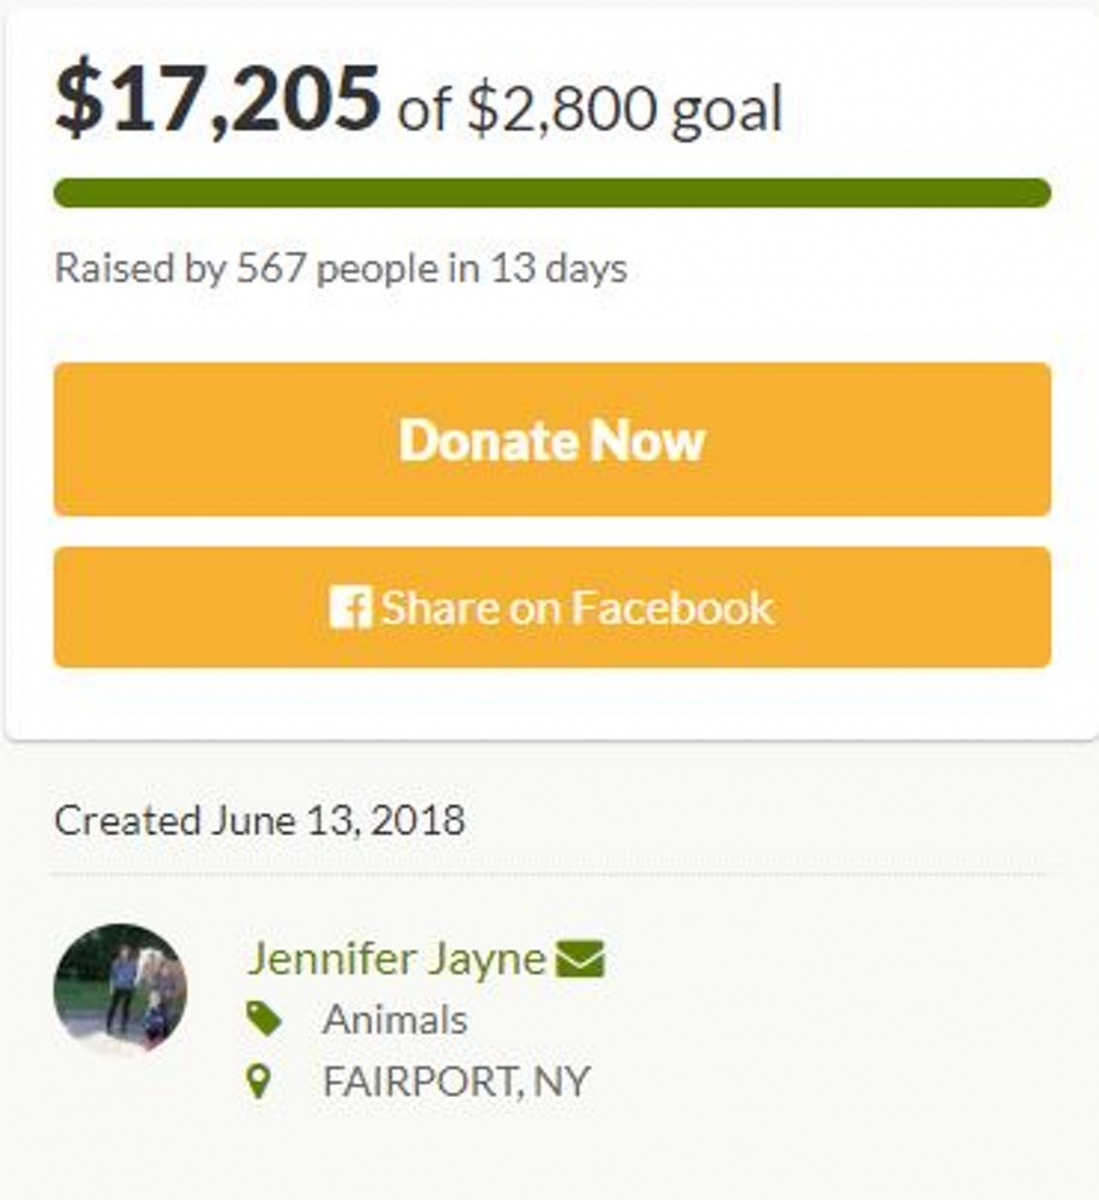Open Jennifer Jayne's profile link
Image resolution: width=1099 pixels, height=1200 pixels.
pyautogui.click(x=395, y=957)
